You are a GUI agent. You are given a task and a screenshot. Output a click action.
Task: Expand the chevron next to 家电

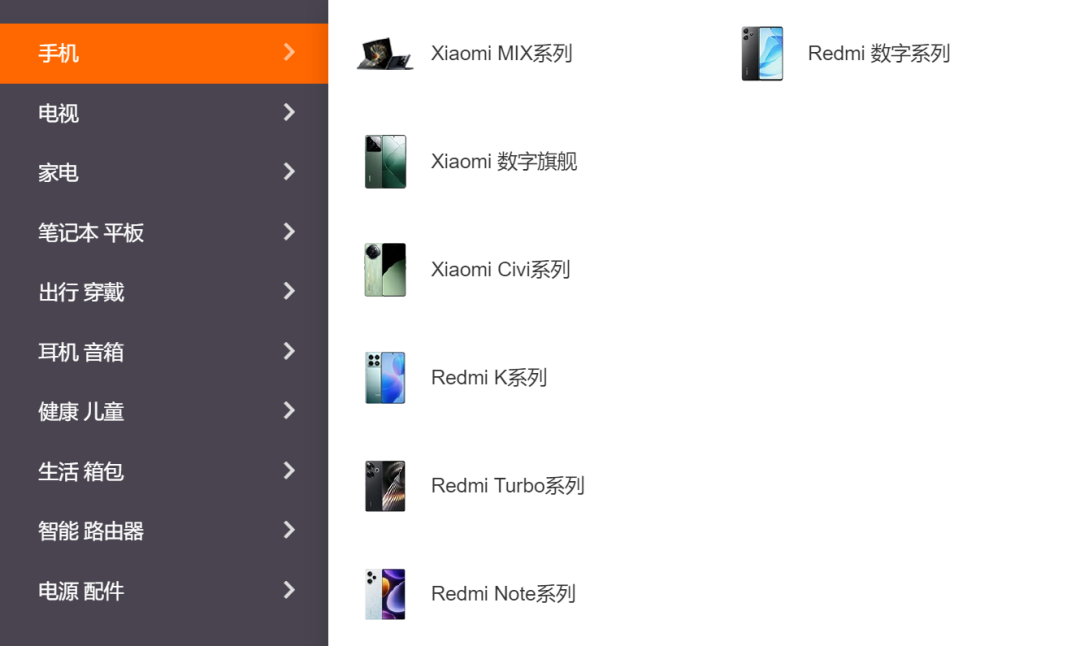[x=289, y=171]
